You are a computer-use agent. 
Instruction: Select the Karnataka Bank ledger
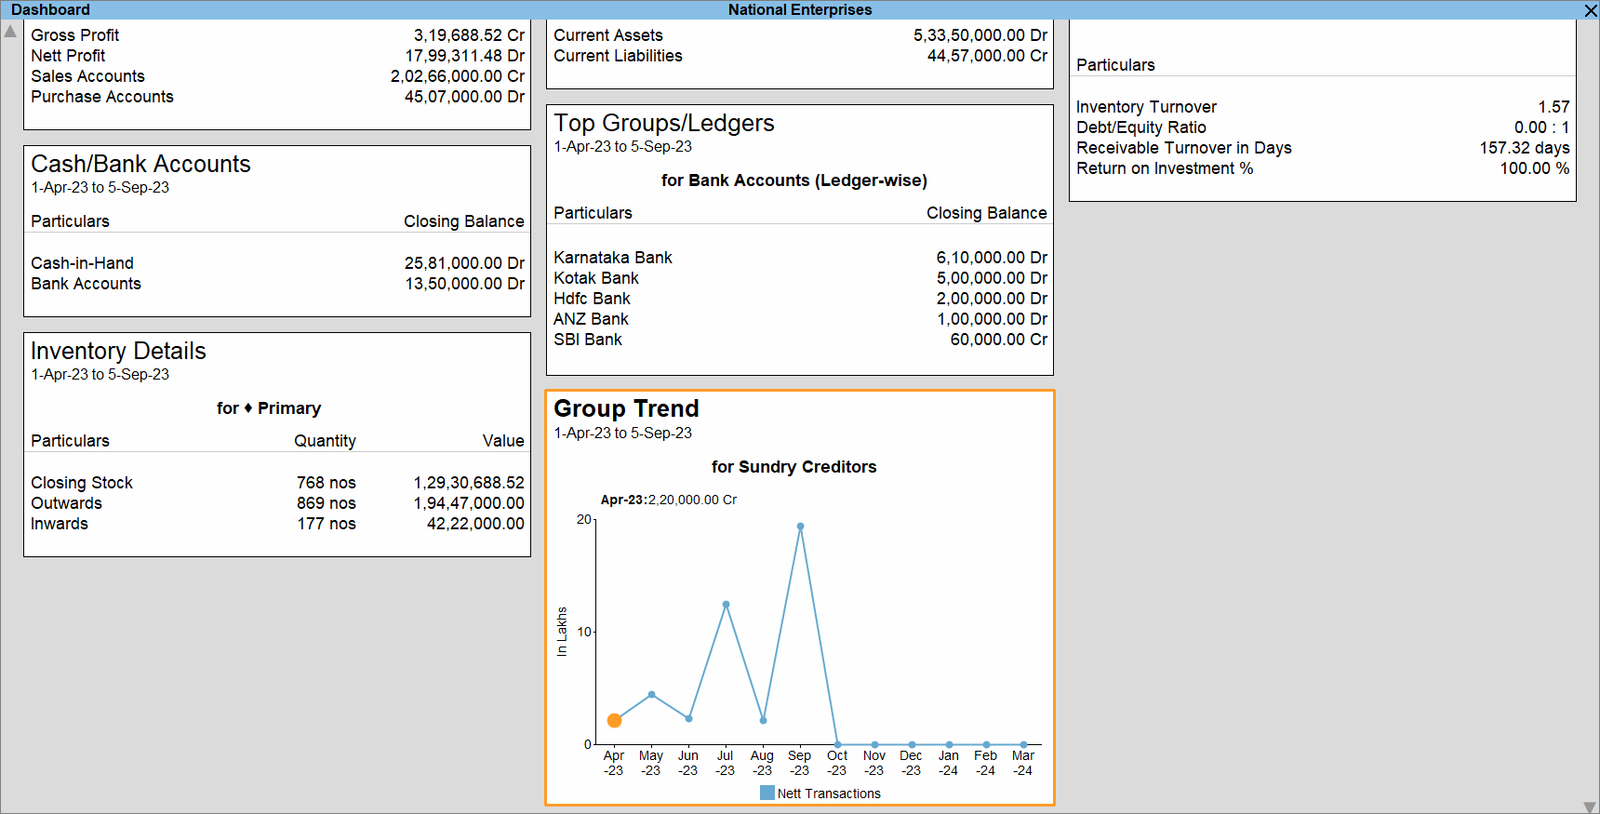[800, 257]
